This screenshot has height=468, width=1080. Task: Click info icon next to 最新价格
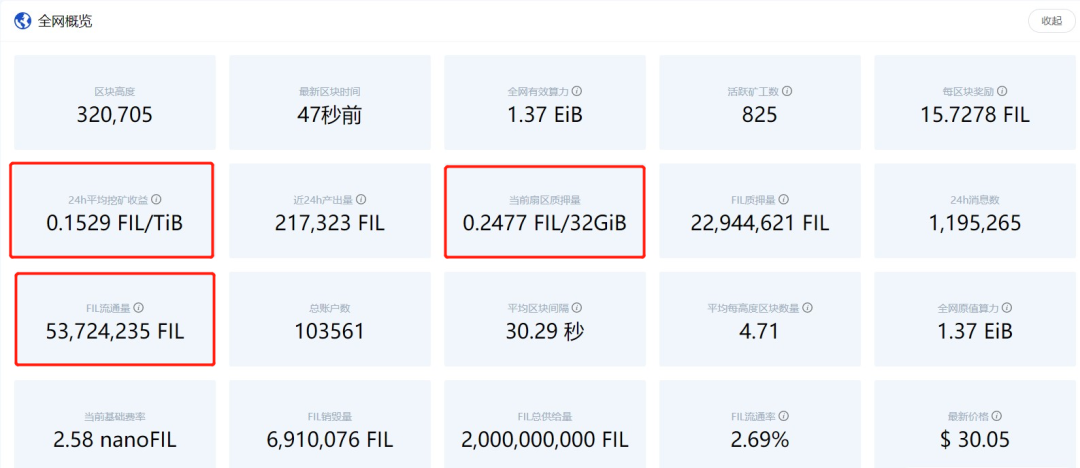click(x=997, y=416)
